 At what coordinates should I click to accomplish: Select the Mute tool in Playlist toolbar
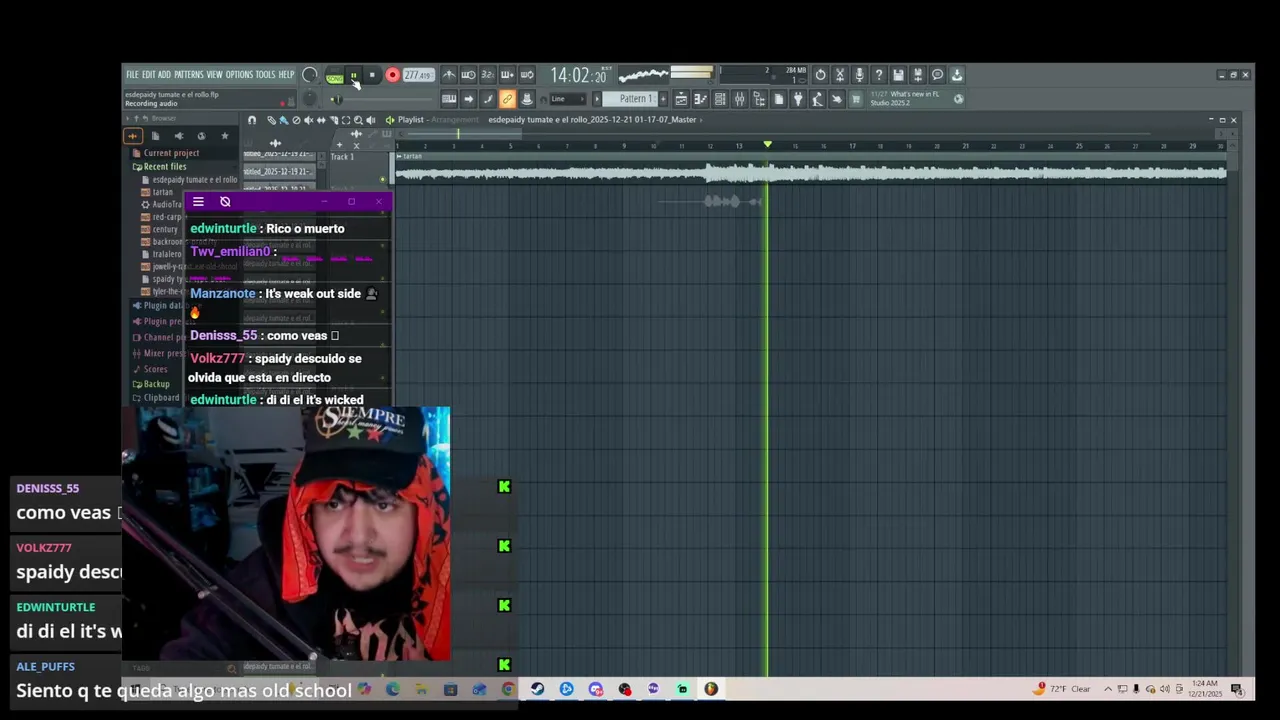tap(308, 120)
